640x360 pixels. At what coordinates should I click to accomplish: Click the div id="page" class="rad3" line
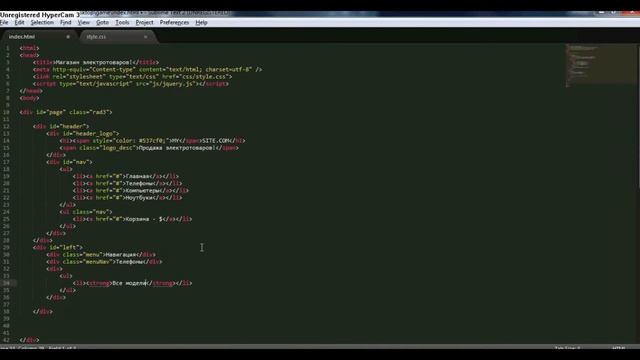tap(66, 112)
